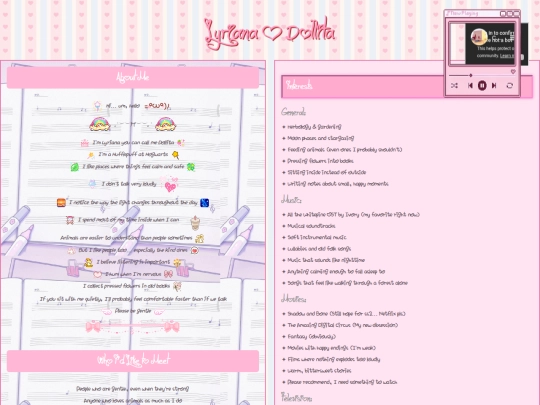Click the Movies subheading under Interests
This screenshot has height=405, width=540.
(293, 299)
